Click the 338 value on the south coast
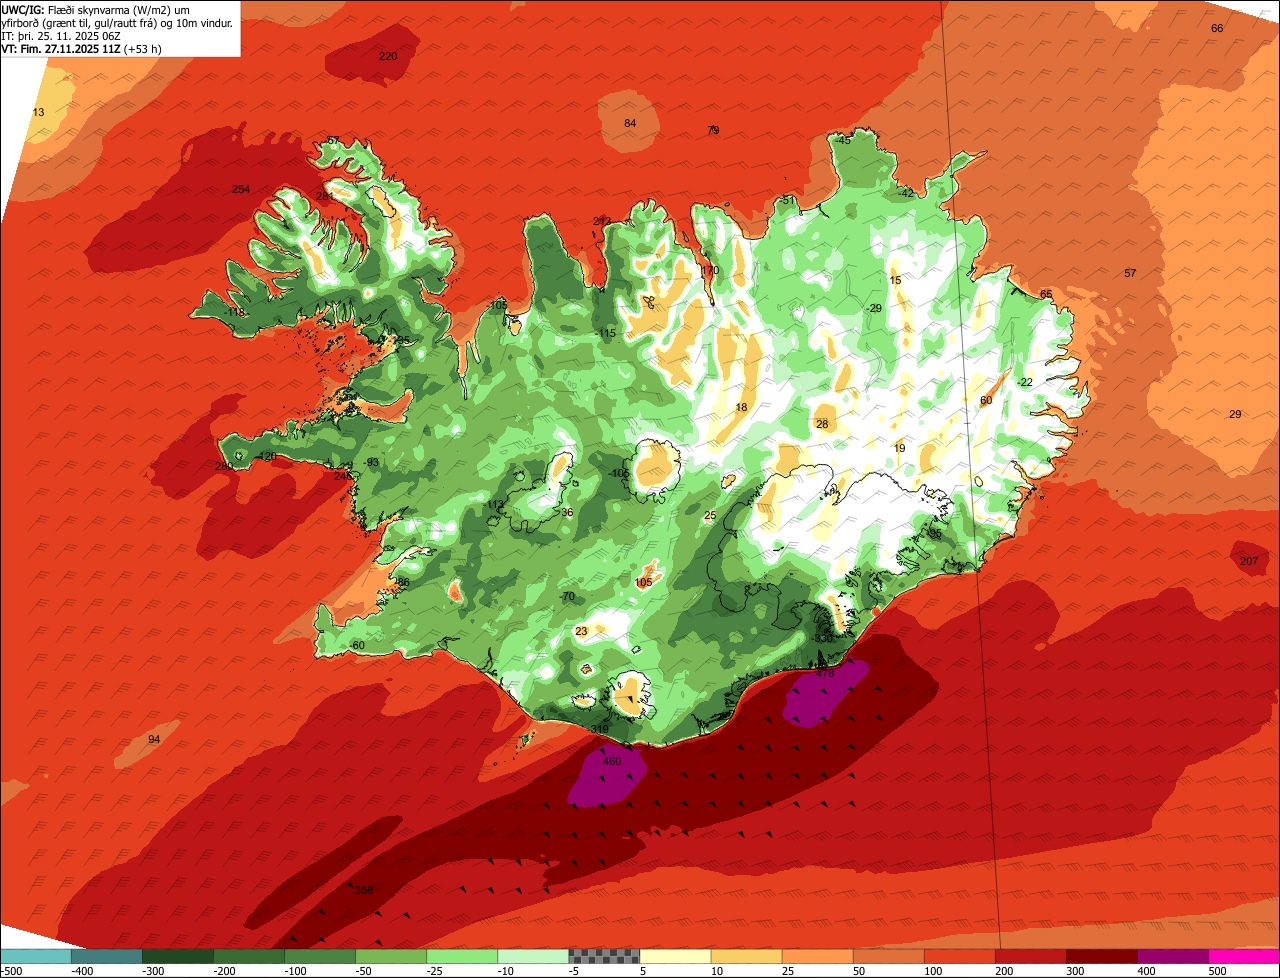Image resolution: width=1280 pixels, height=978 pixels. click(824, 638)
